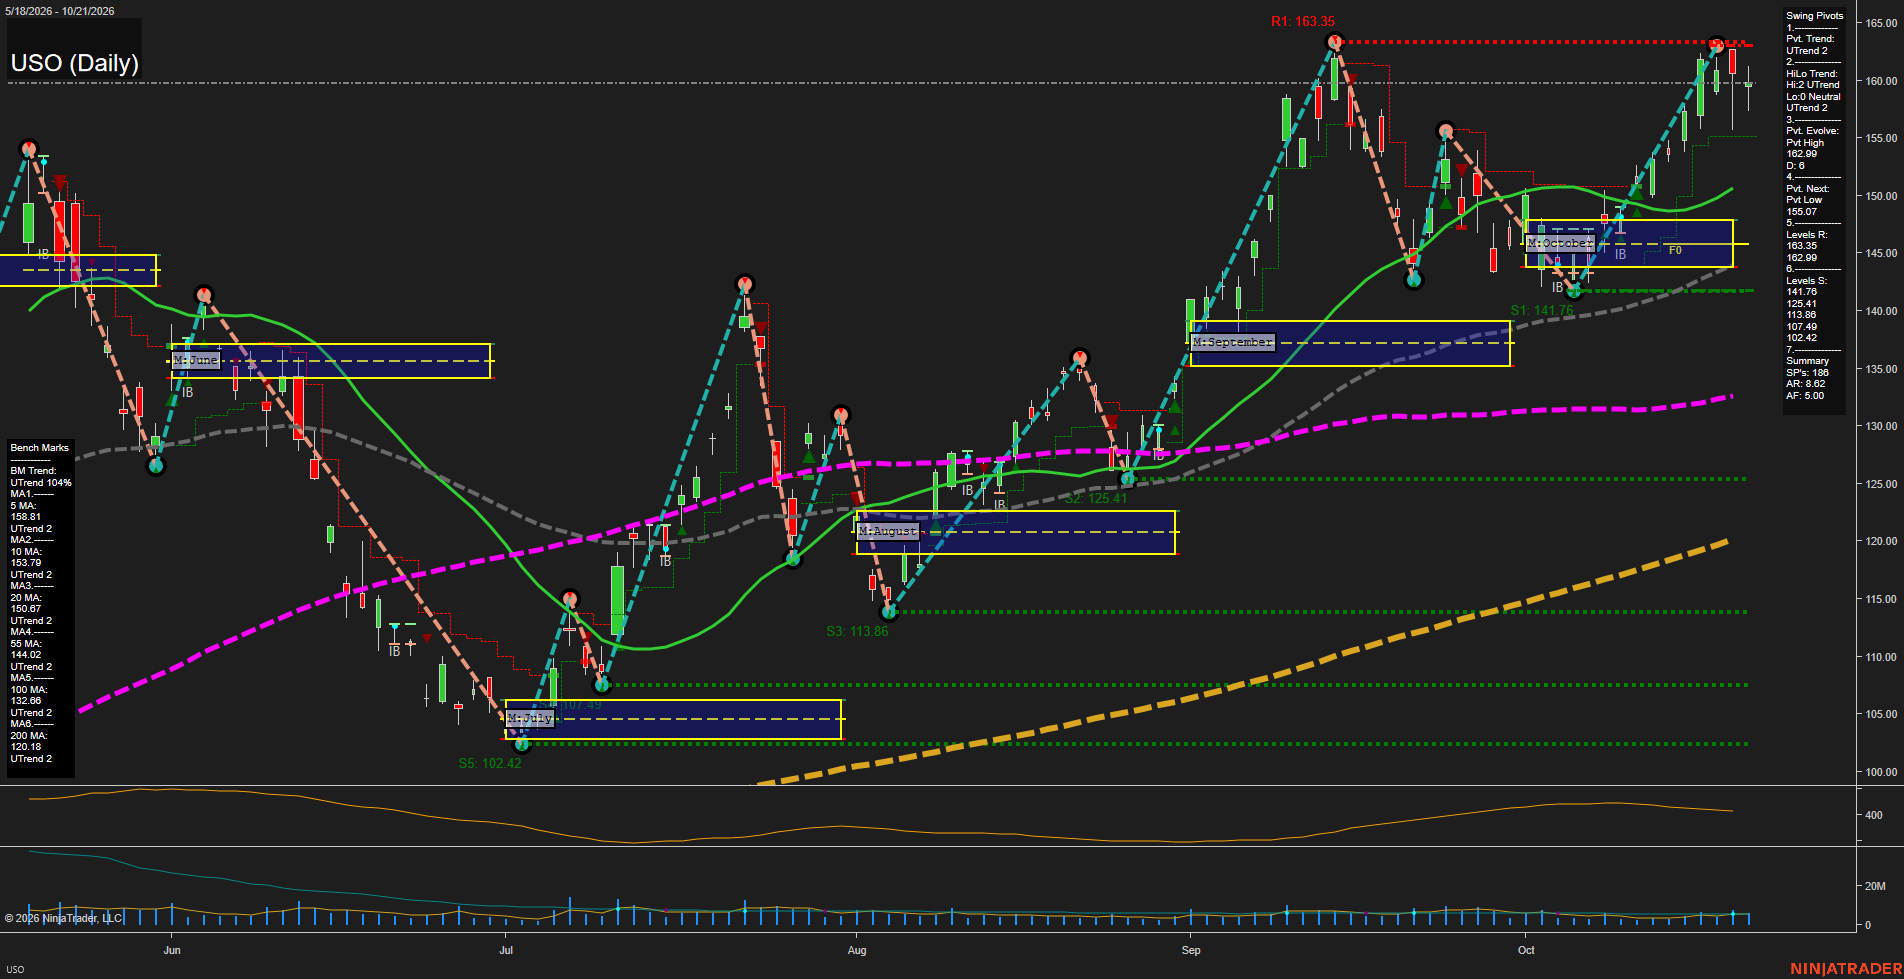Select the M:September monthly zone label
Viewport: 1904px width, 979px height.
pos(1233,342)
